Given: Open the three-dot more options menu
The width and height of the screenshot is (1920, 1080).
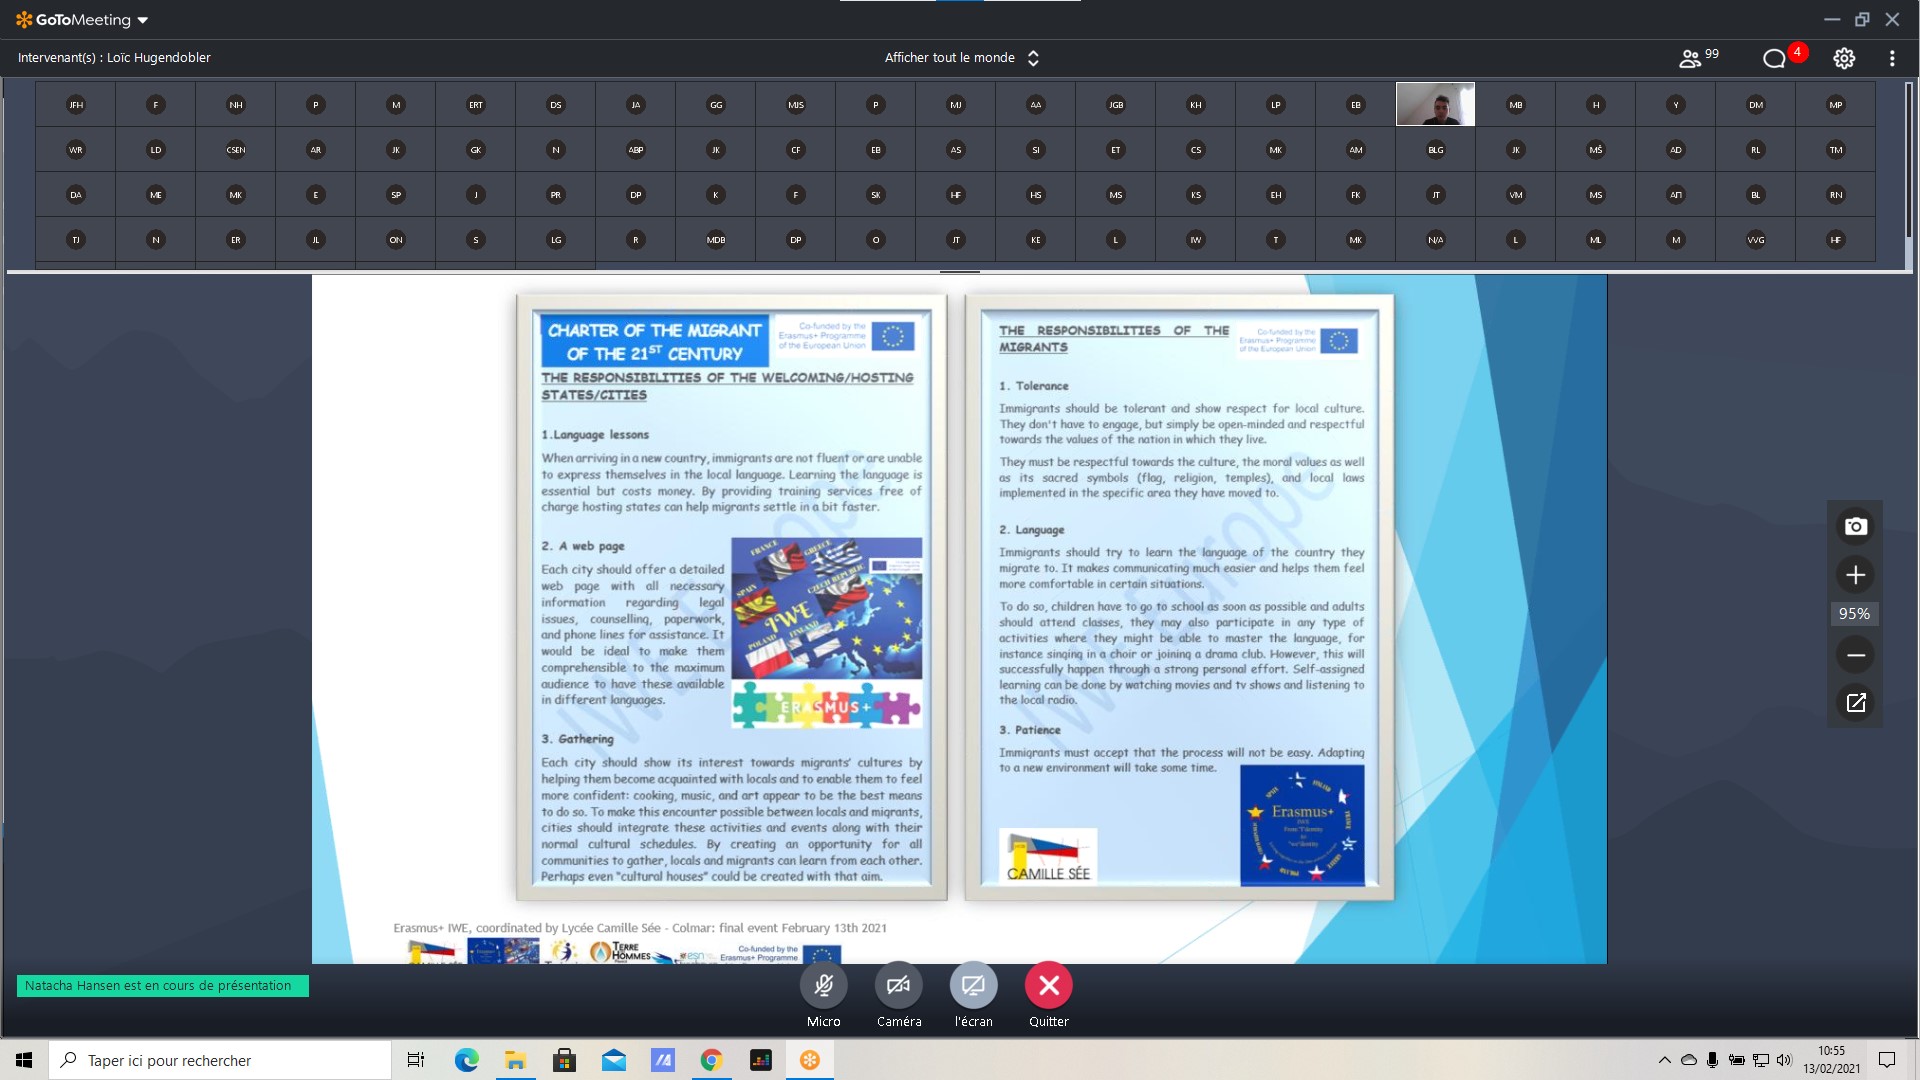Looking at the screenshot, I should pyautogui.click(x=1892, y=59).
